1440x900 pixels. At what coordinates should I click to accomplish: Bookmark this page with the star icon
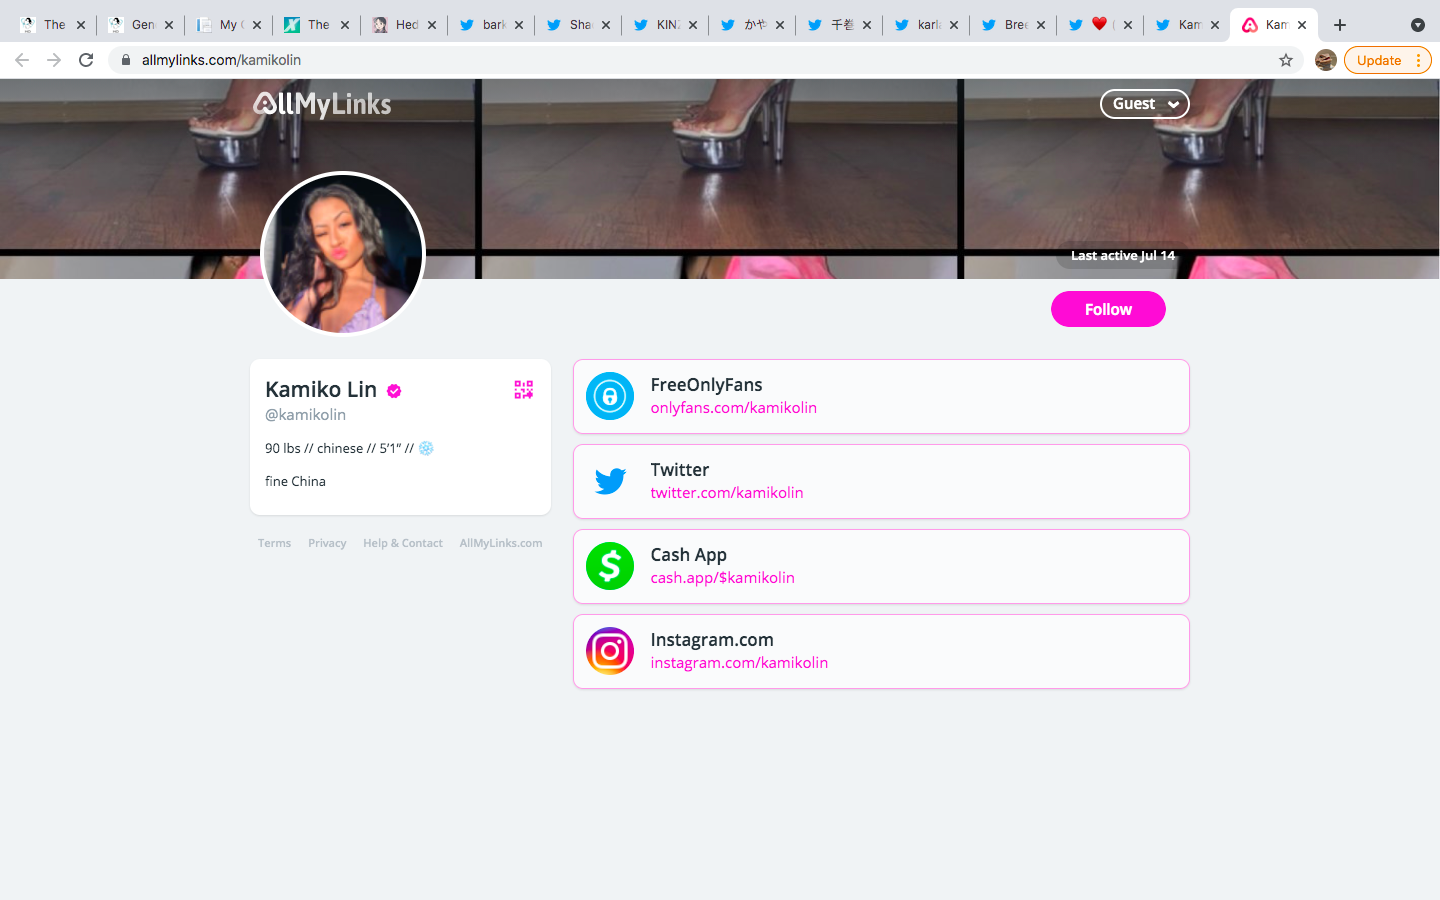coord(1286,60)
